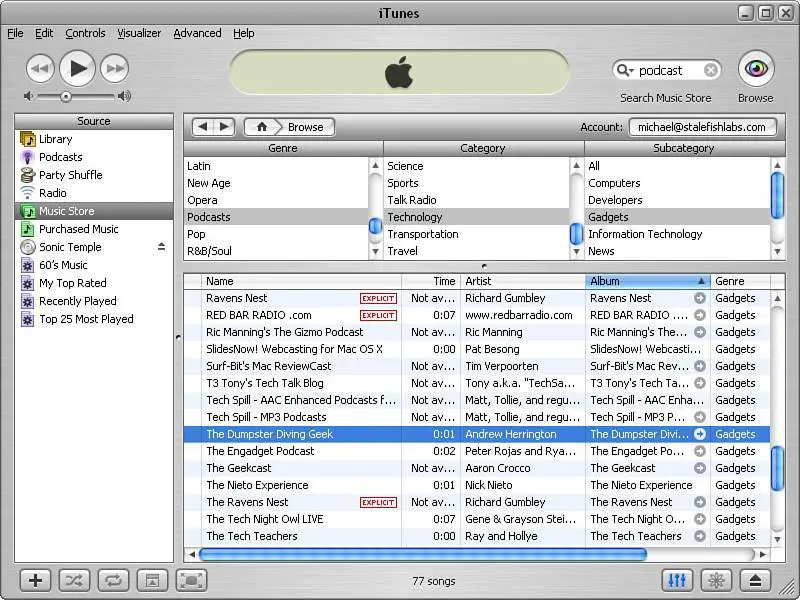Add a new playlist with plus button

pos(35,580)
